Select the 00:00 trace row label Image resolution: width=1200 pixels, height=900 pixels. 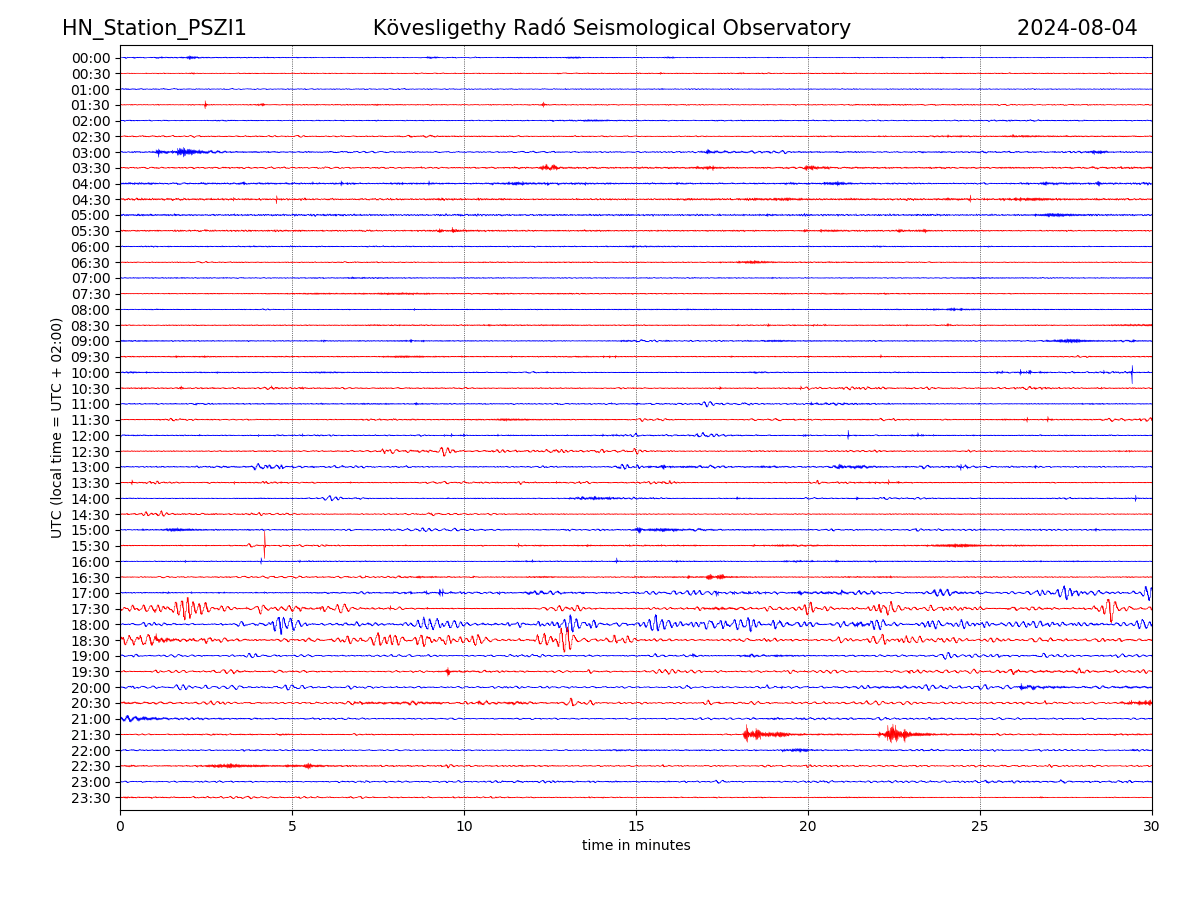91,58
